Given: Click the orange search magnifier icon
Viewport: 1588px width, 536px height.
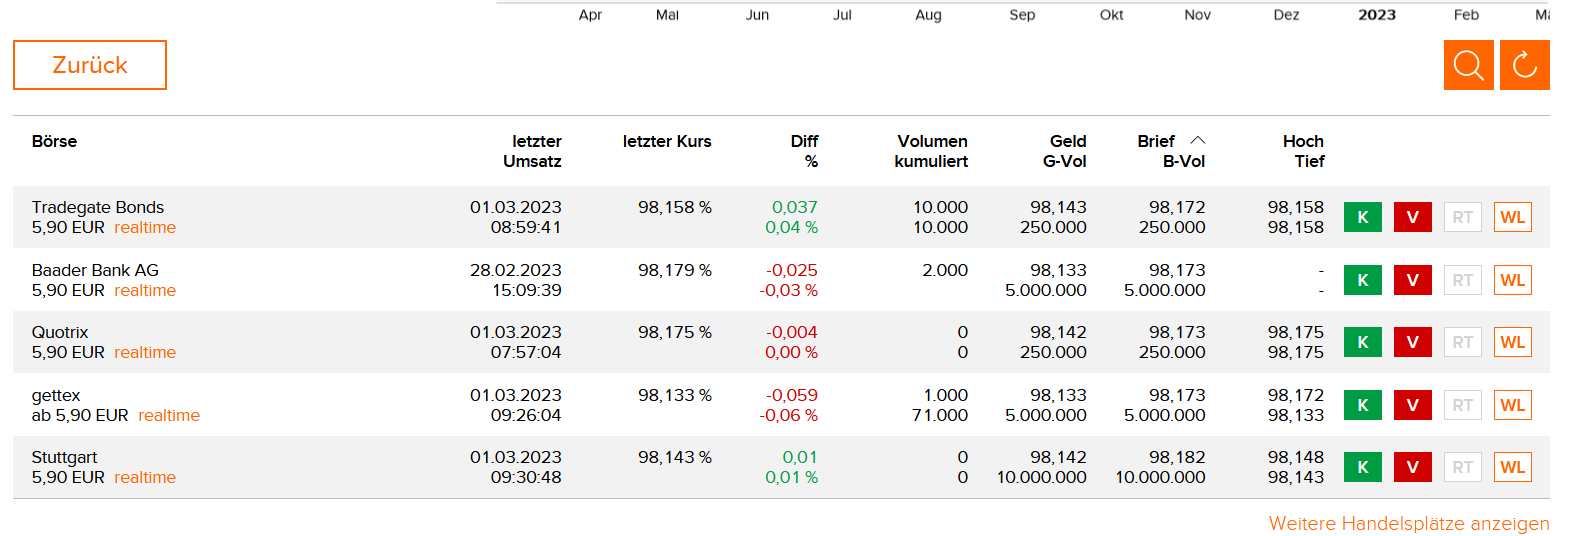Looking at the screenshot, I should click(x=1468, y=65).
